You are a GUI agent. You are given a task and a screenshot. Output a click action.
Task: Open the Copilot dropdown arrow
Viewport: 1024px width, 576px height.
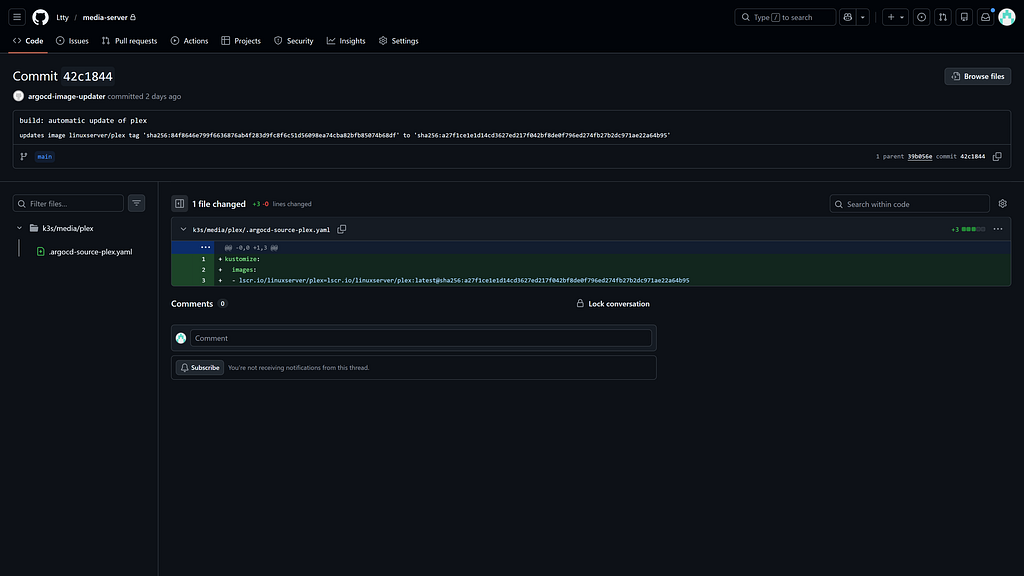click(x=863, y=17)
